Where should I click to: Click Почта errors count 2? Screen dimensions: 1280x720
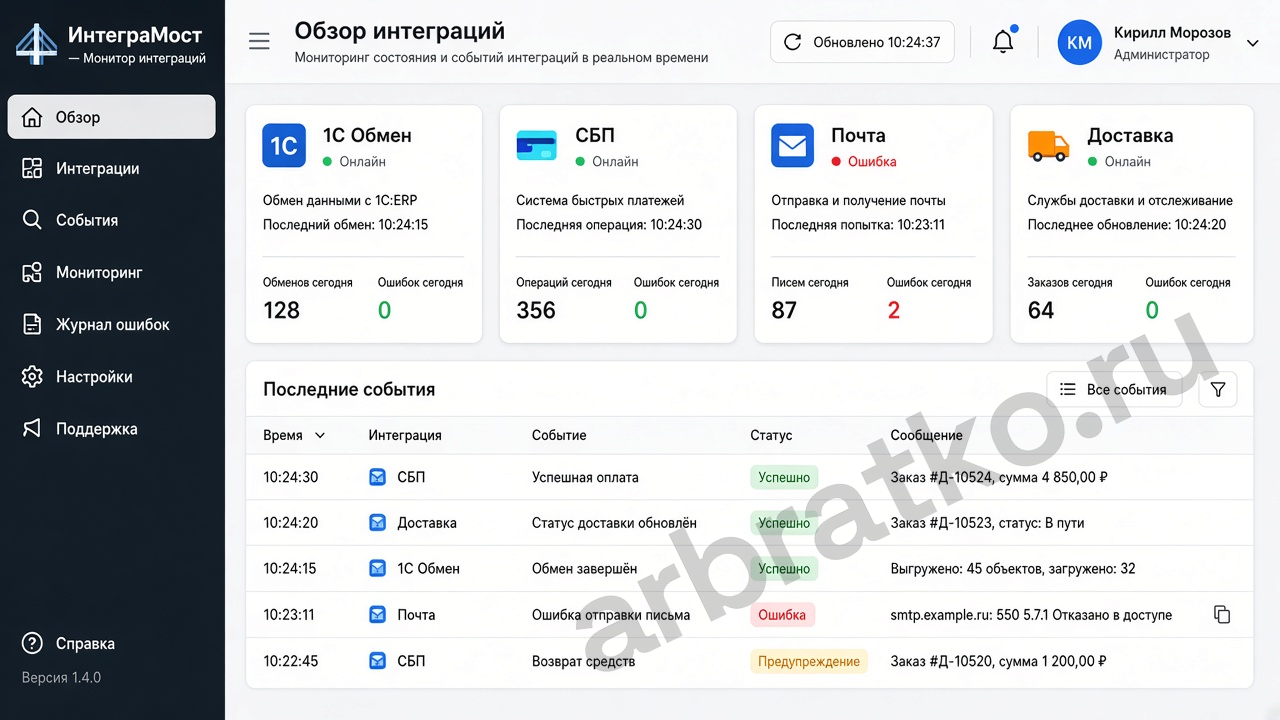pyautogui.click(x=893, y=310)
